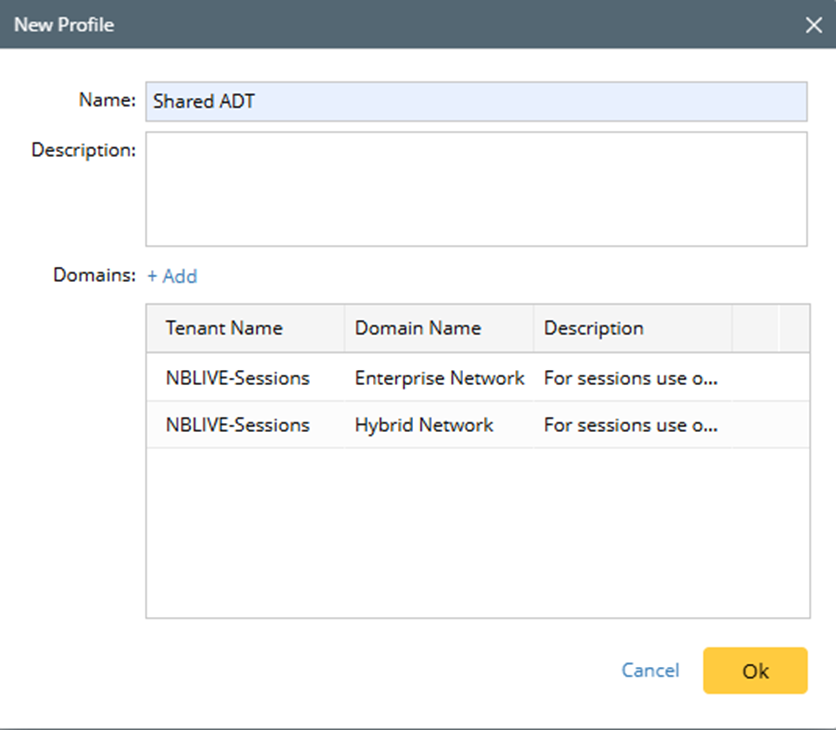Close the New Profile dialog

point(814,25)
